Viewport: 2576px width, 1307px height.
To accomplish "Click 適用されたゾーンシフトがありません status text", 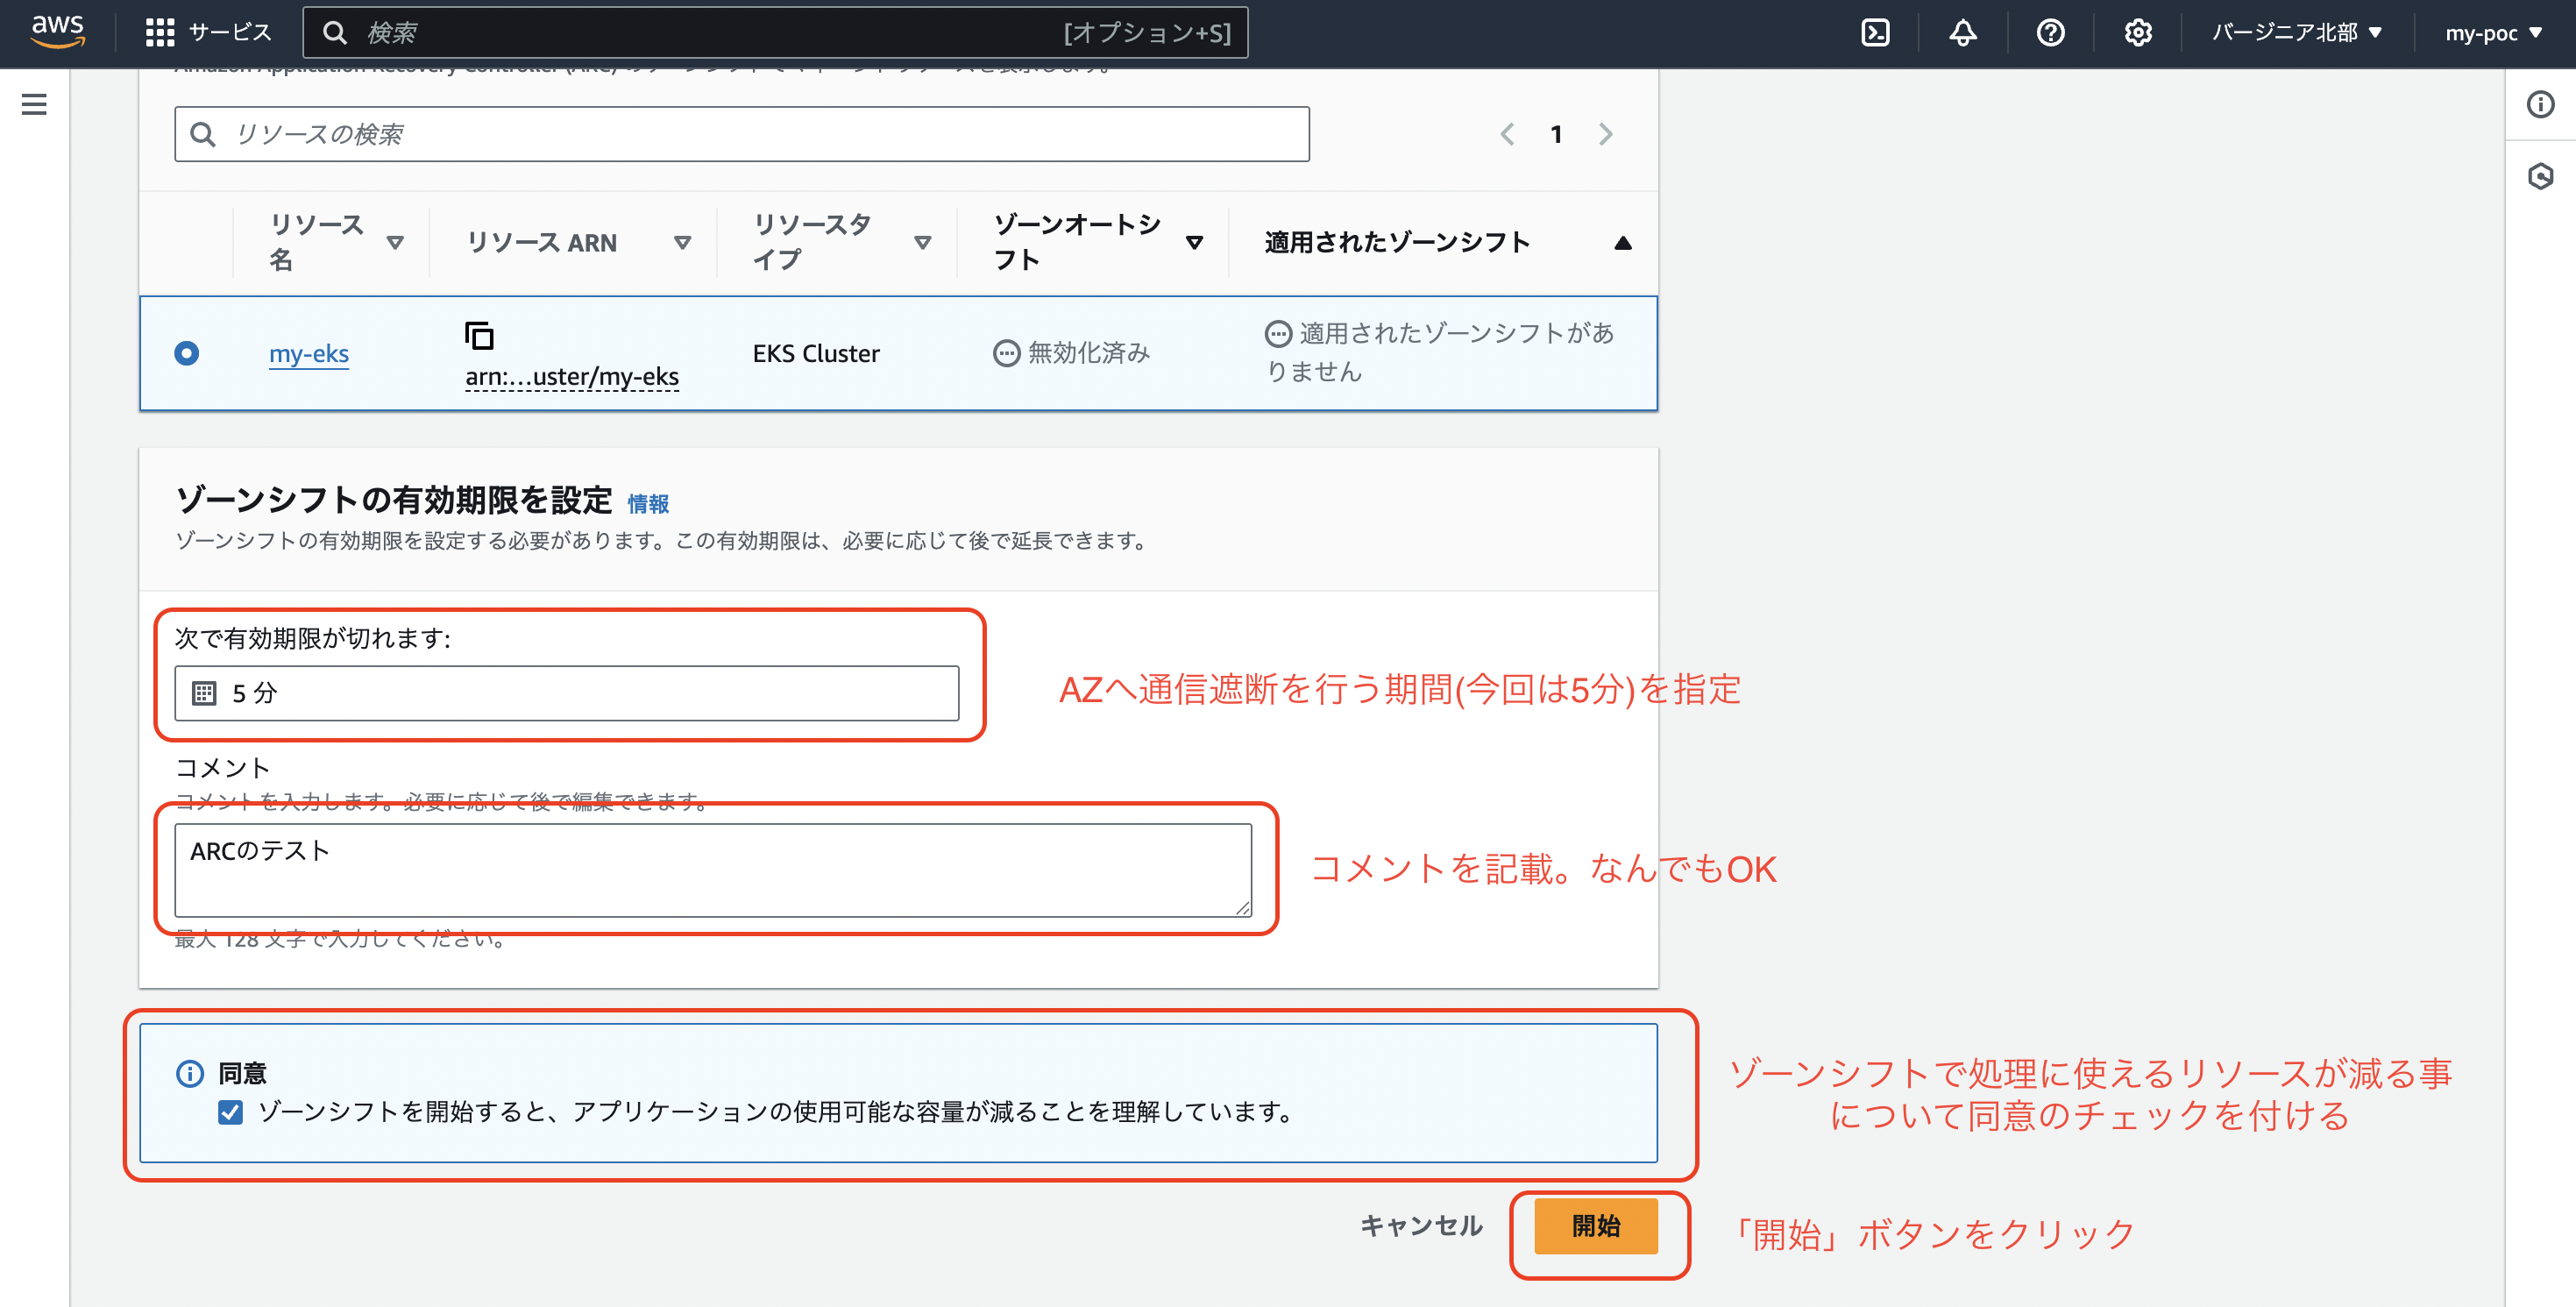I will (1440, 352).
